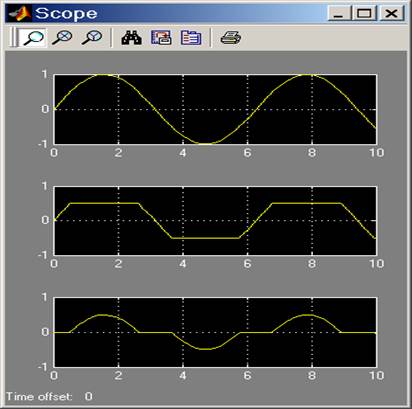Click the toolbar grip handle
This screenshot has width=412, height=409.
[13, 37]
